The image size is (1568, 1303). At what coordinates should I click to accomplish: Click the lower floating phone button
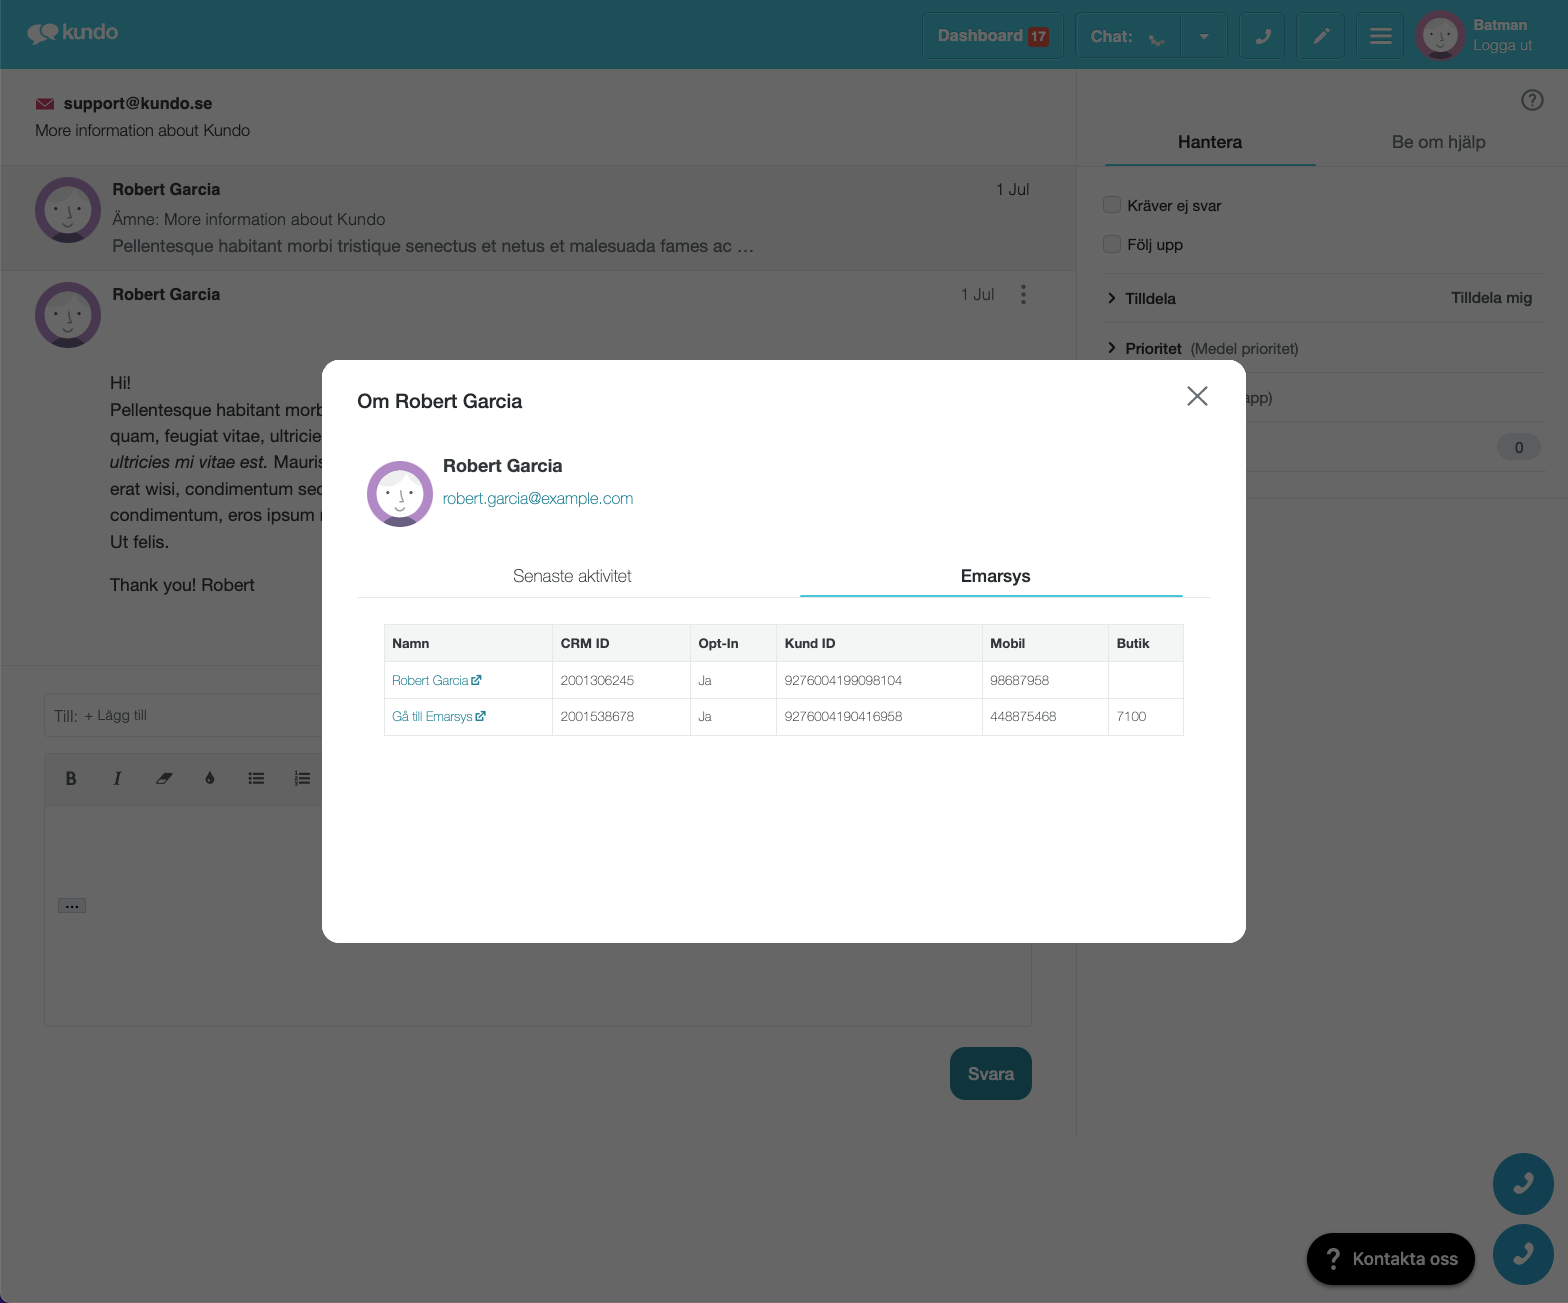tap(1523, 1254)
